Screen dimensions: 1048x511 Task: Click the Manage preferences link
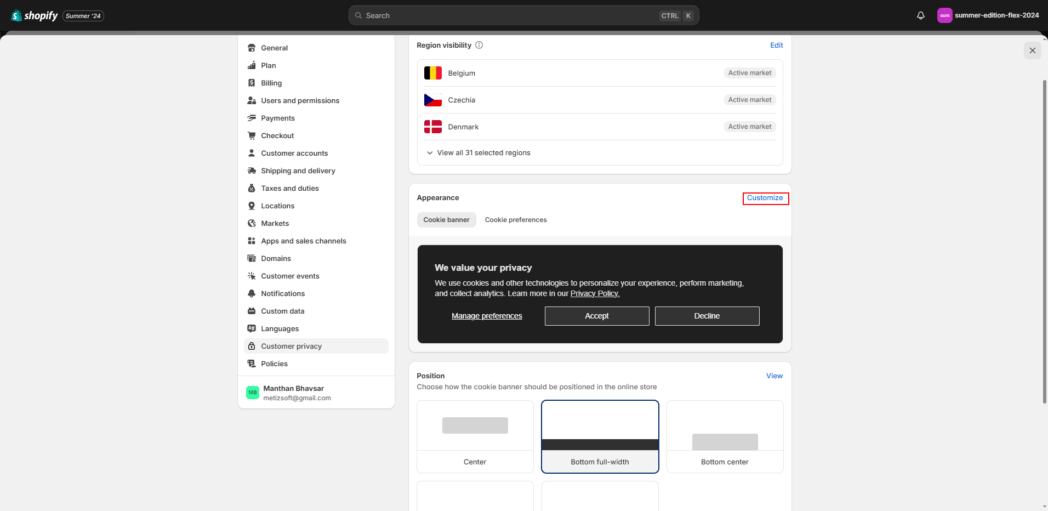487,316
